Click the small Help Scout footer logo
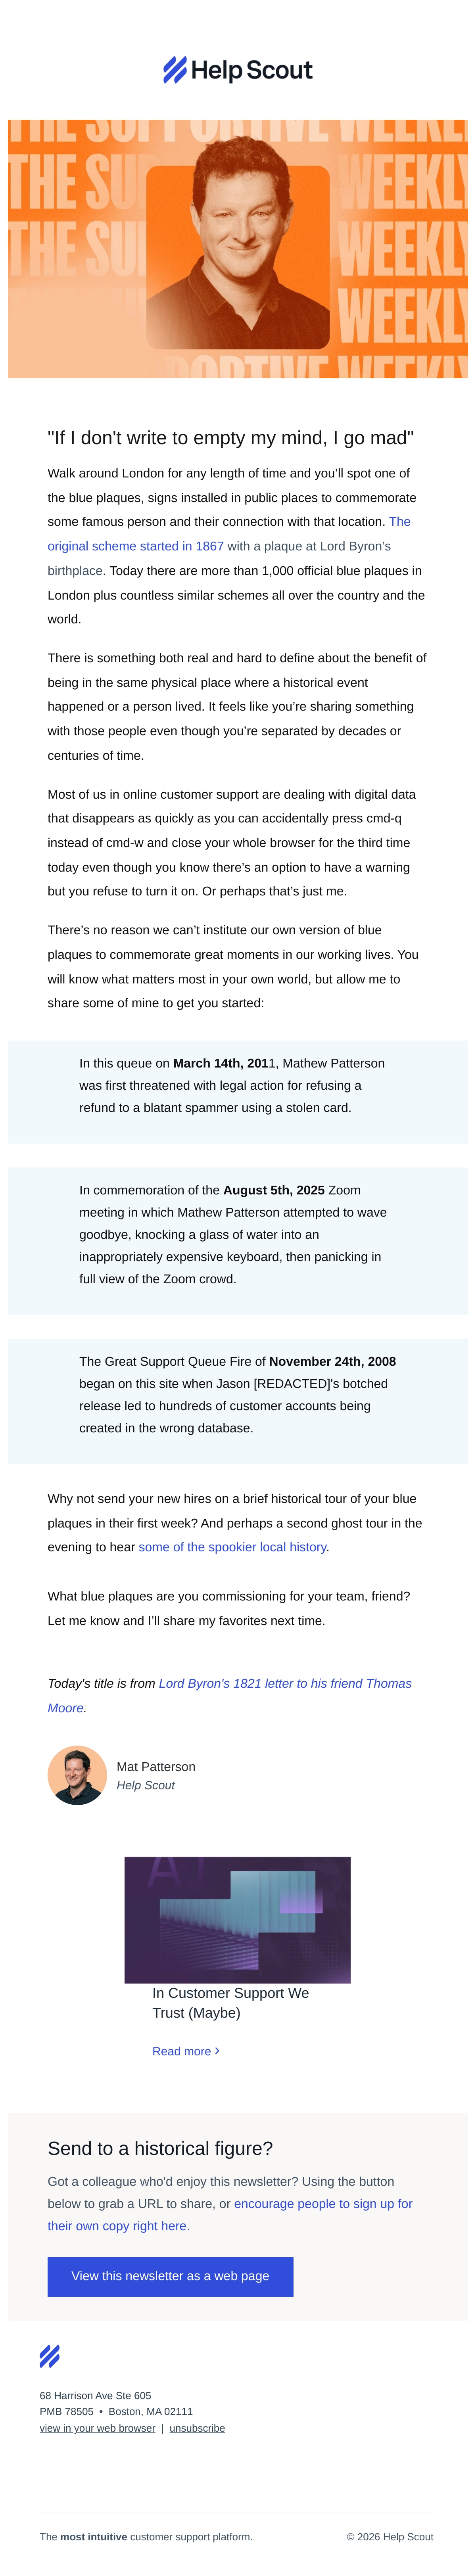 tap(49, 2356)
